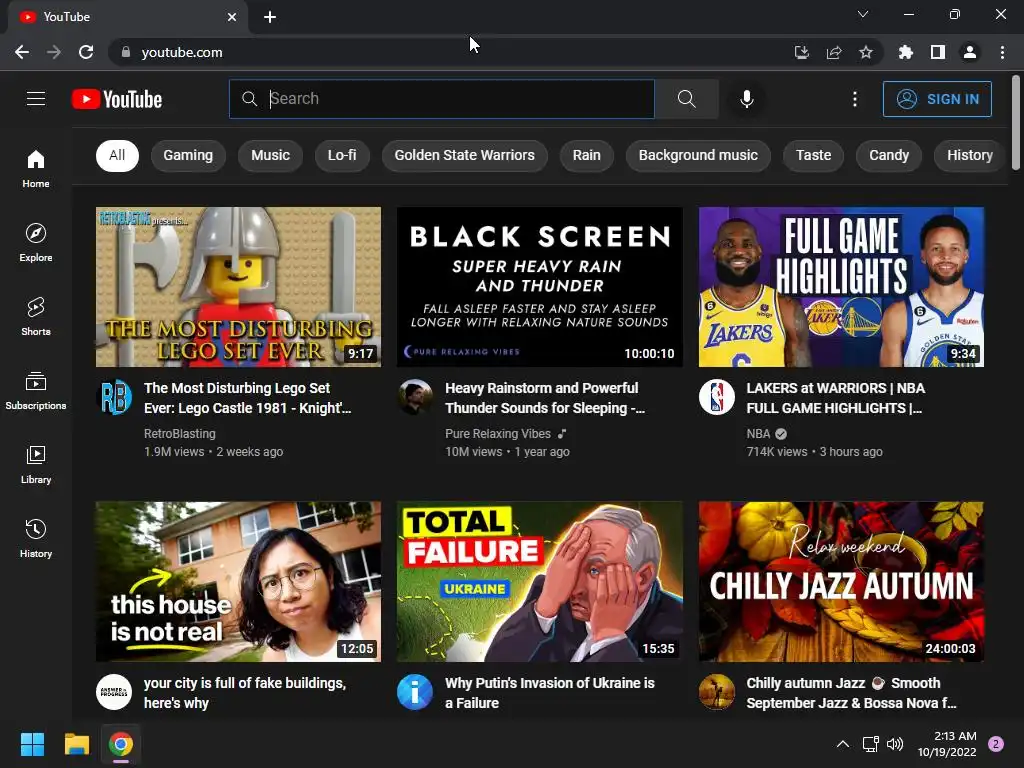1024x768 pixels.
Task: Select Golden State Warriors chip
Action: pos(464,155)
